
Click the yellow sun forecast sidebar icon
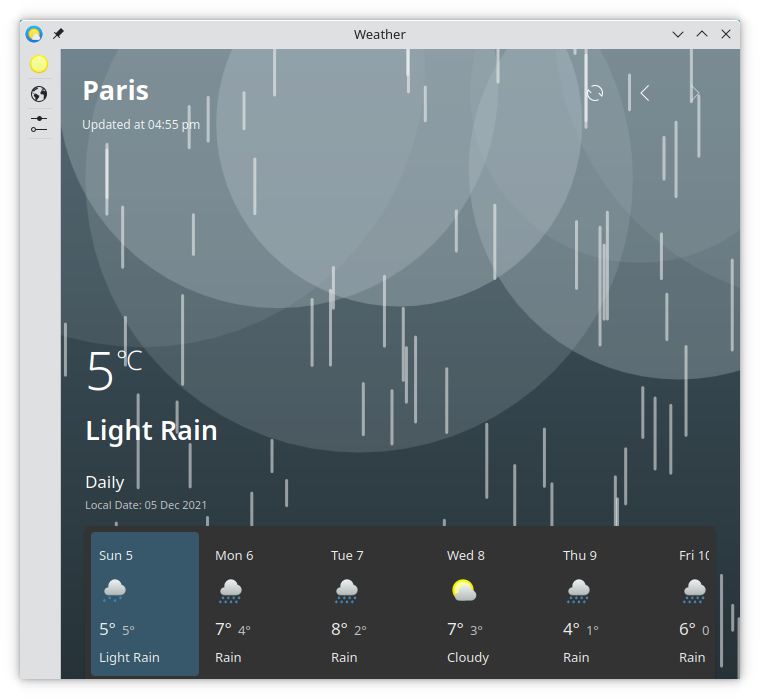click(x=39, y=64)
